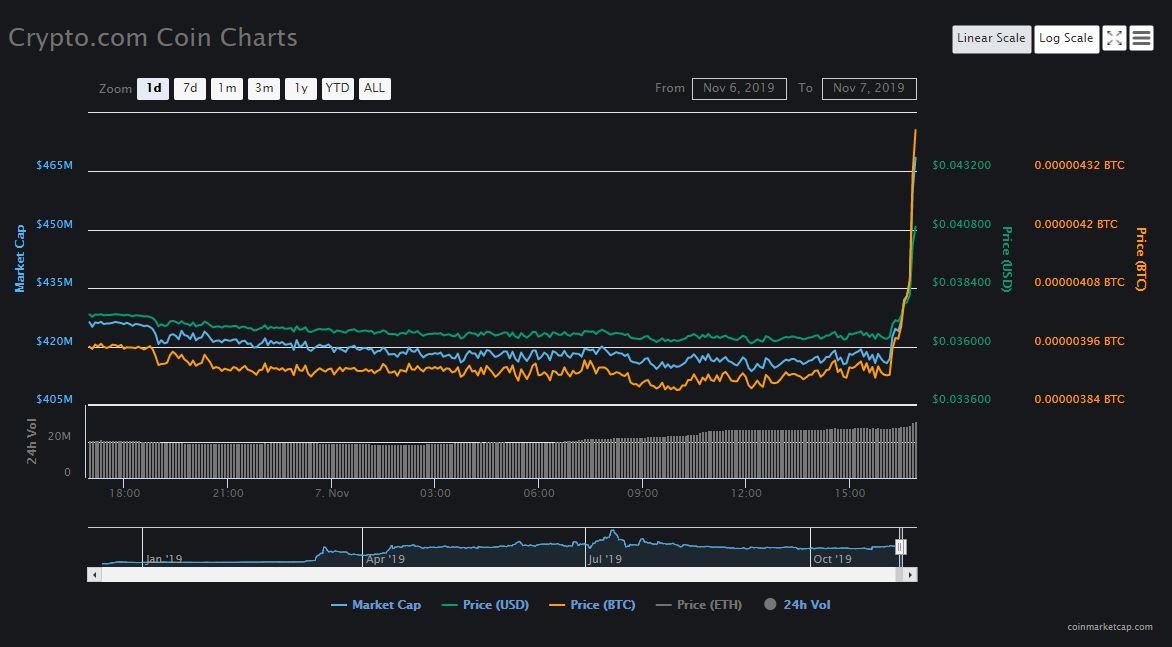Image resolution: width=1172 pixels, height=647 pixels.
Task: Select the YTD zoom range
Action: point(337,88)
